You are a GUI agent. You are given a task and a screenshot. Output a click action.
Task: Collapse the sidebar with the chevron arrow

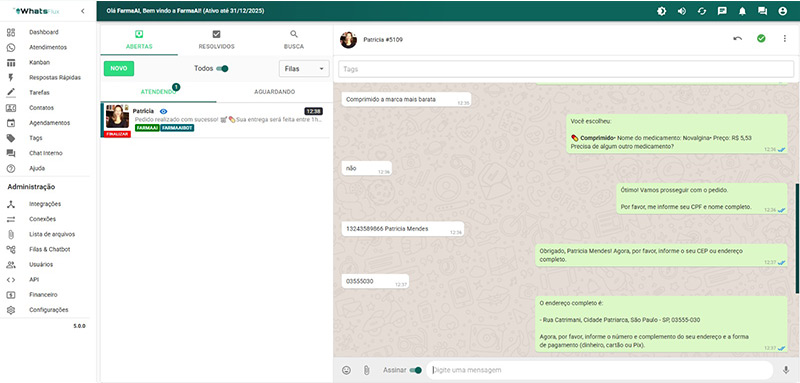click(x=83, y=11)
